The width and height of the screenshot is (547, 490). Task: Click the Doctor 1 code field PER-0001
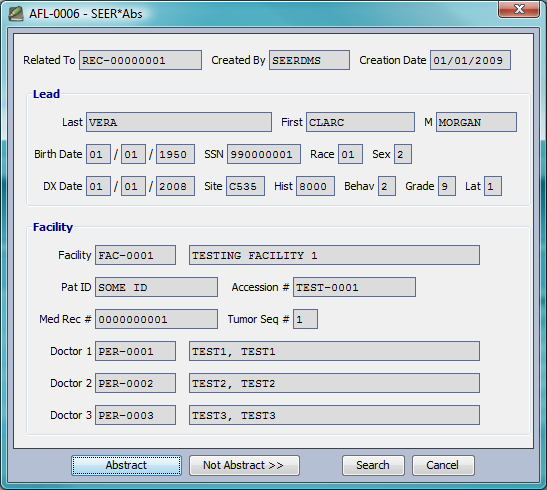pos(135,351)
